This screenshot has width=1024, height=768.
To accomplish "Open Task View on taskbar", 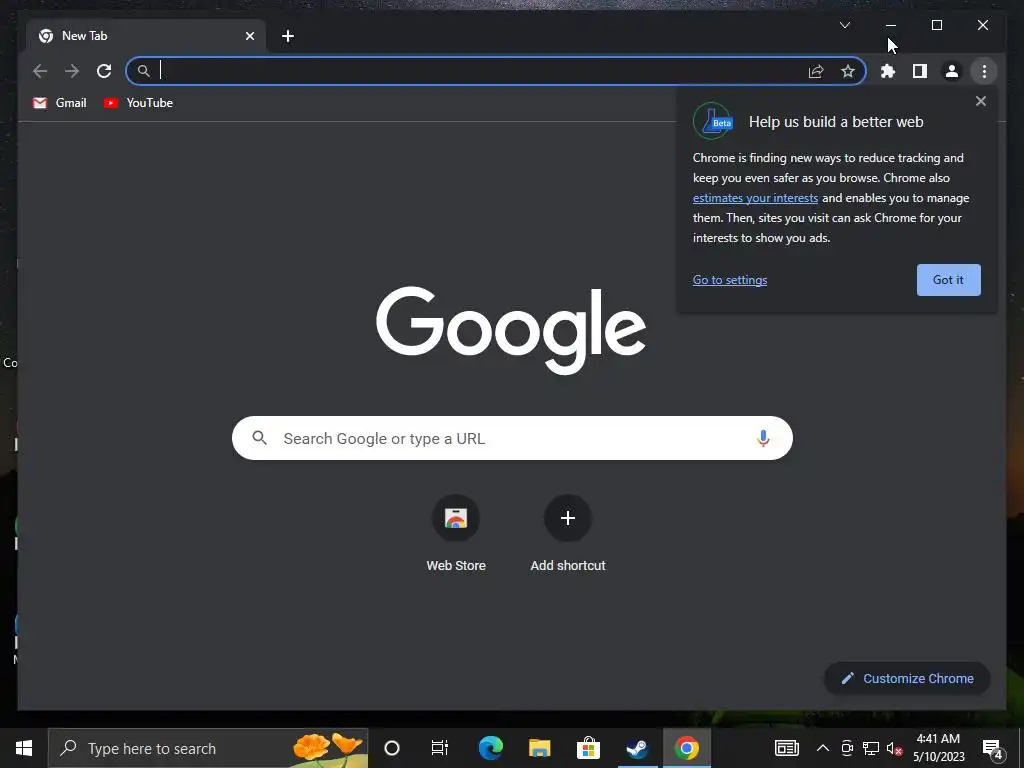I will (x=440, y=748).
